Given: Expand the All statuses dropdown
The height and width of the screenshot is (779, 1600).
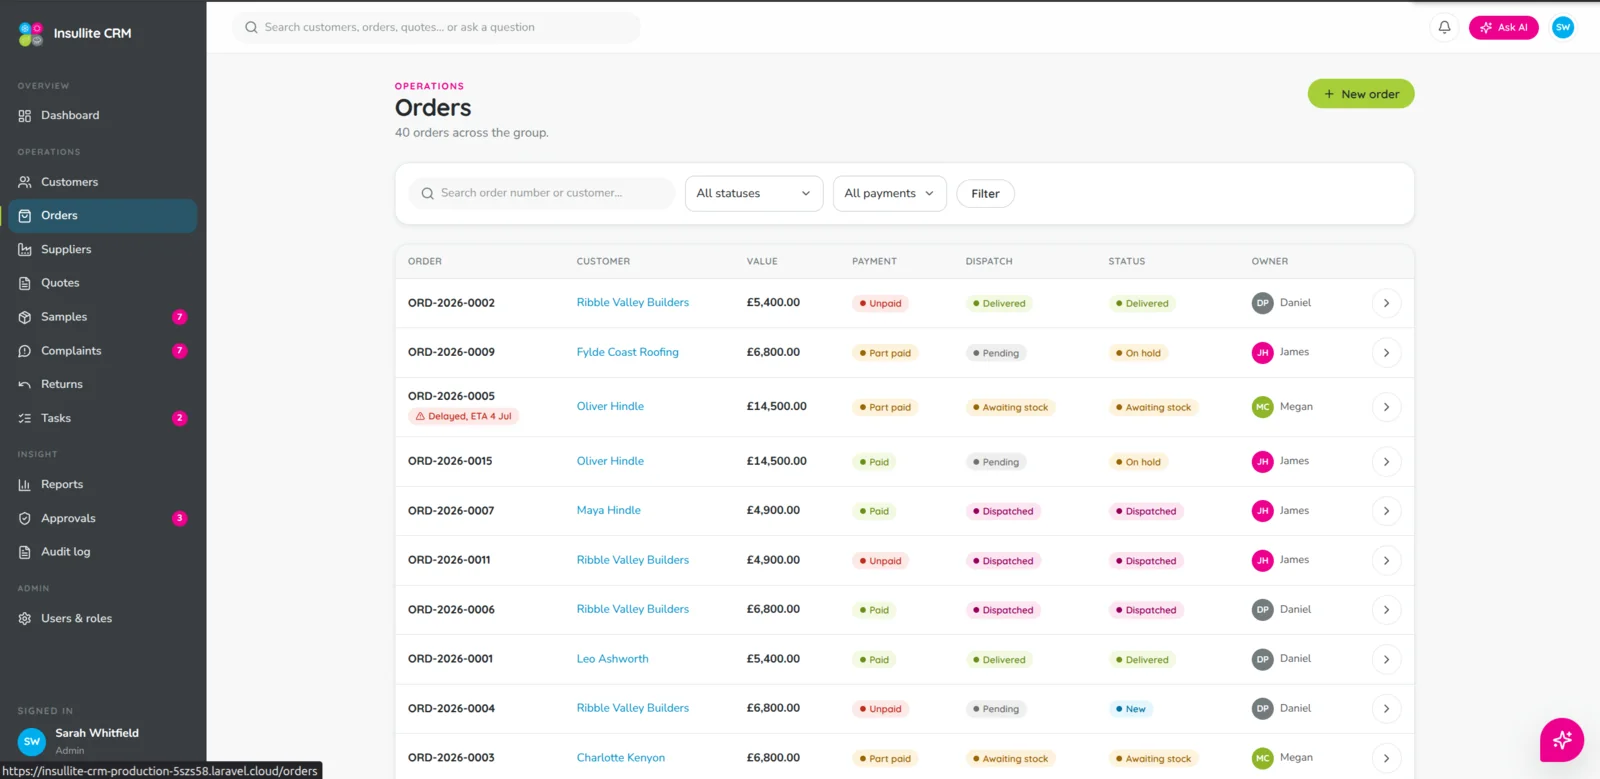Looking at the screenshot, I should tap(754, 194).
